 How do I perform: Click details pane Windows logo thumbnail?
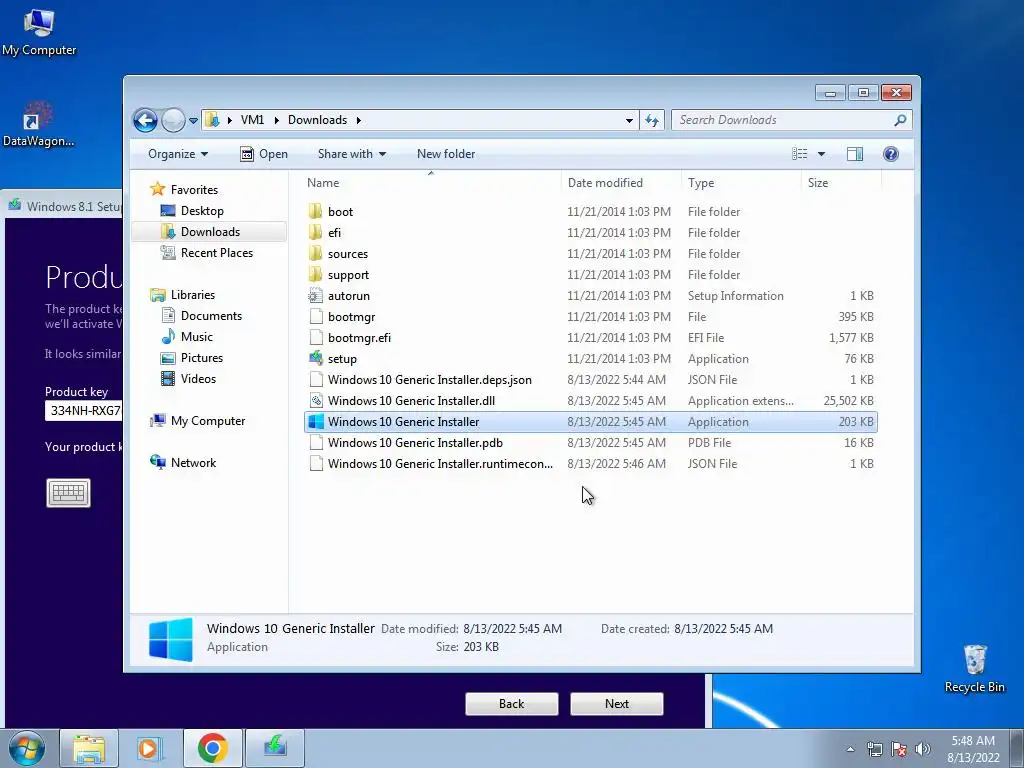click(x=170, y=639)
